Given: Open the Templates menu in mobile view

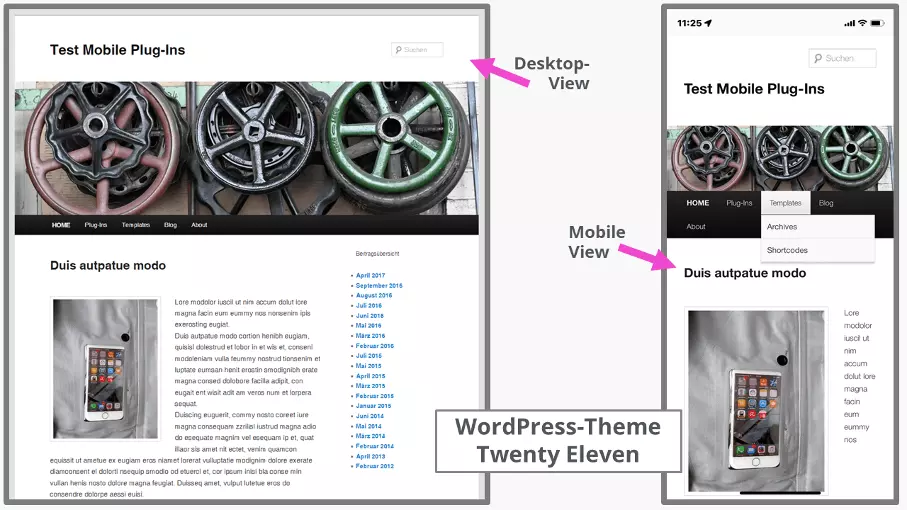Looking at the screenshot, I should click(785, 203).
